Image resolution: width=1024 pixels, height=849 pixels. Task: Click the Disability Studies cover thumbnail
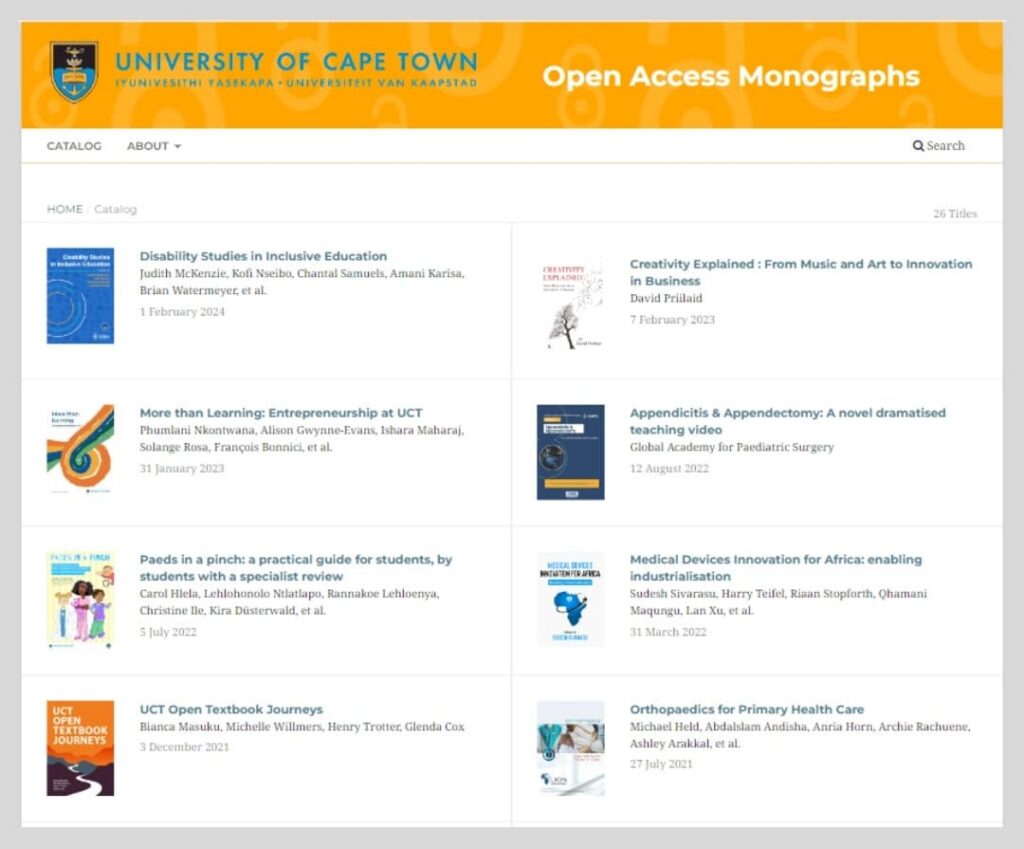81,294
